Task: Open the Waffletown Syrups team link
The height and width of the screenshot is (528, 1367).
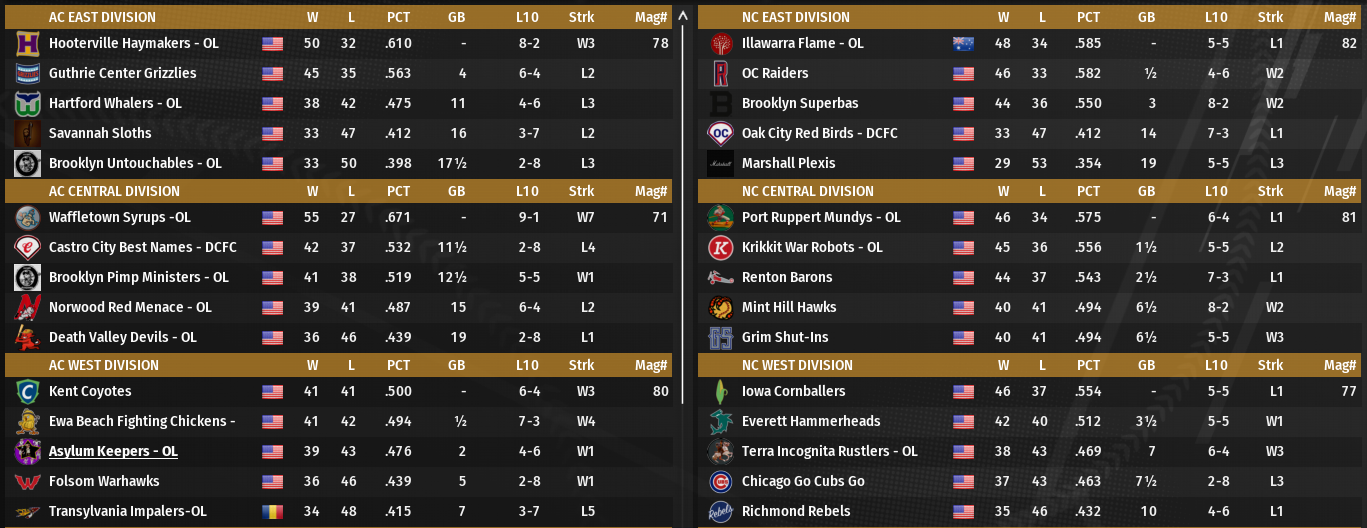Action: click(x=119, y=218)
